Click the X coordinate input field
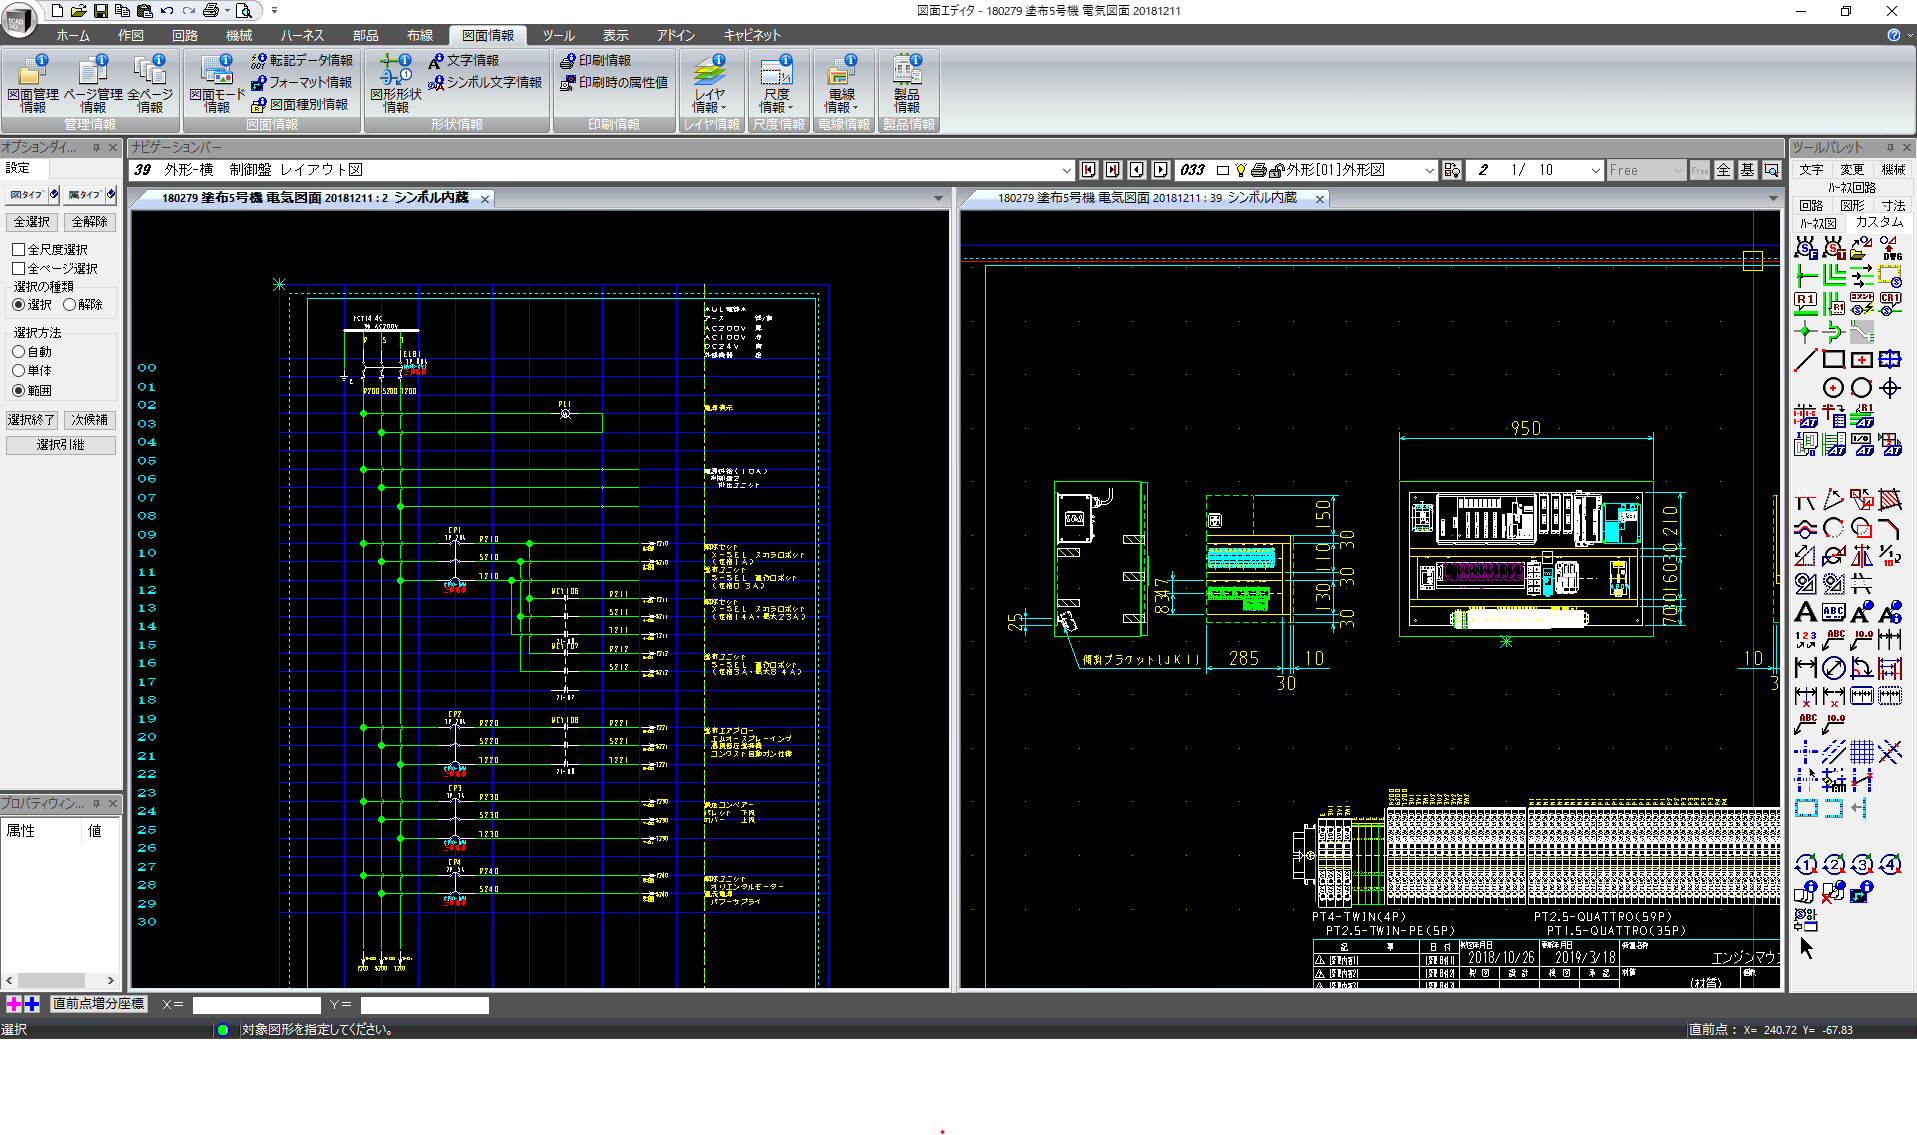 257,1005
